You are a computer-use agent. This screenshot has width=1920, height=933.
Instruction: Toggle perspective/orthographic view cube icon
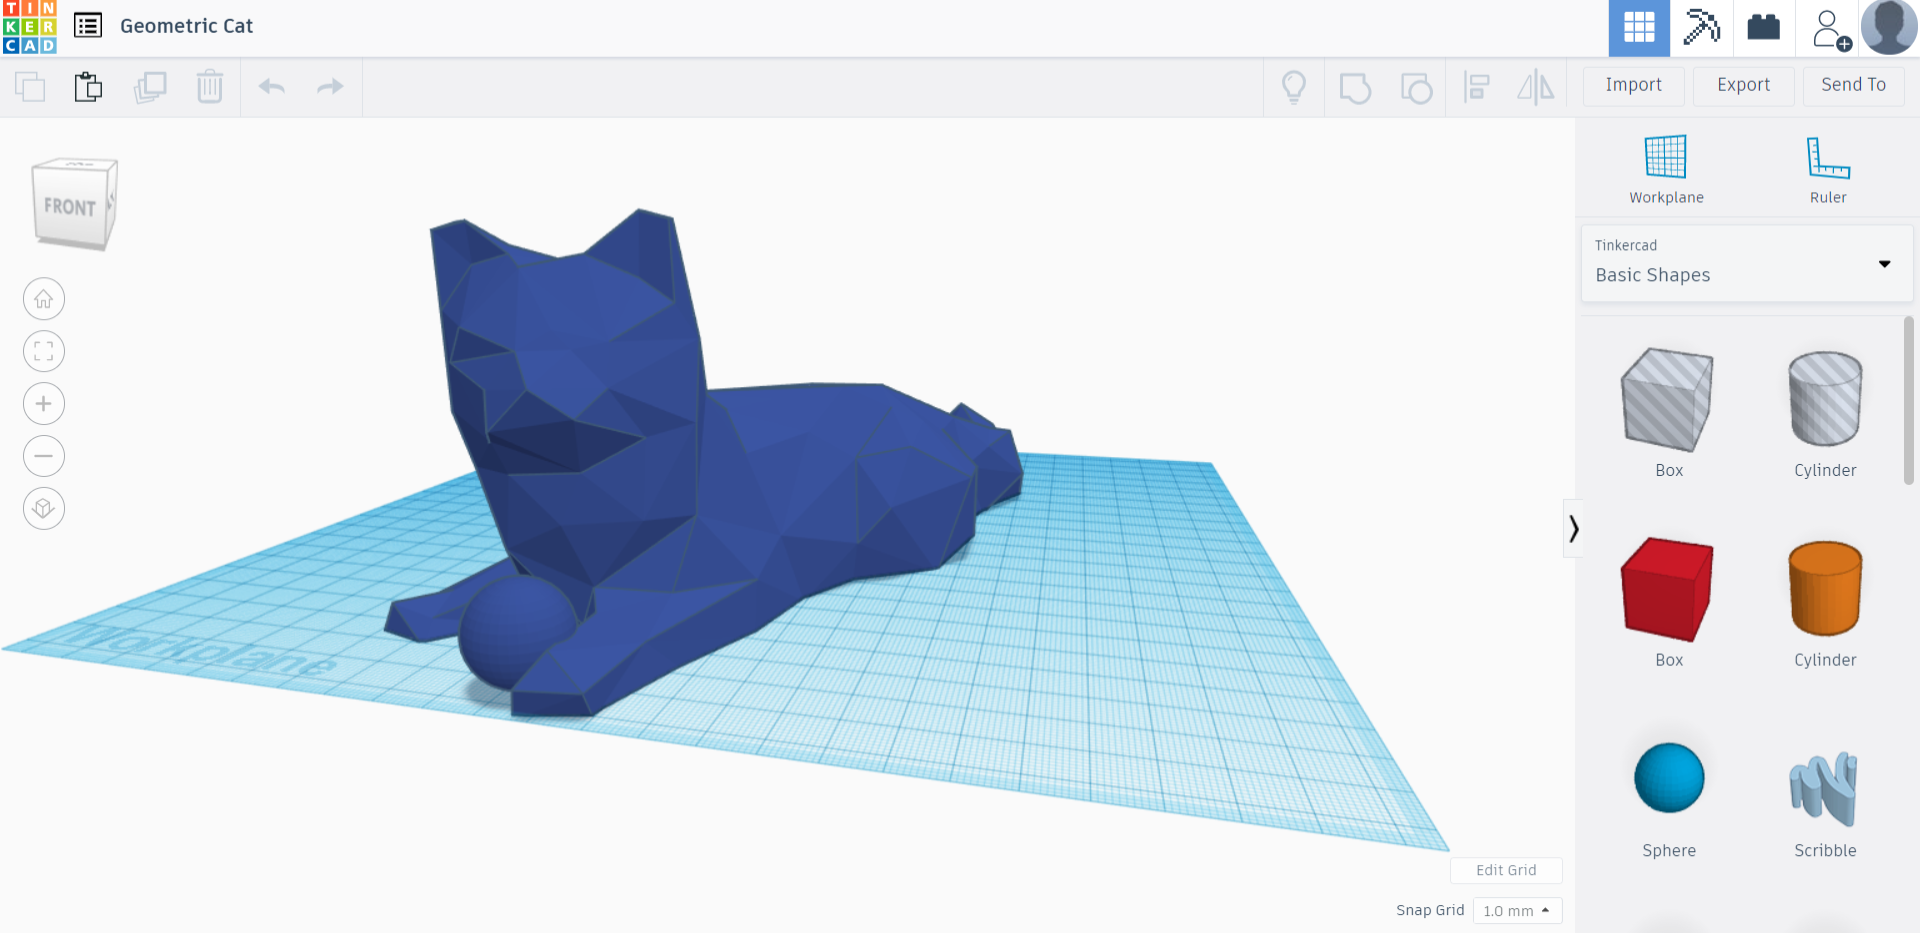click(x=44, y=508)
